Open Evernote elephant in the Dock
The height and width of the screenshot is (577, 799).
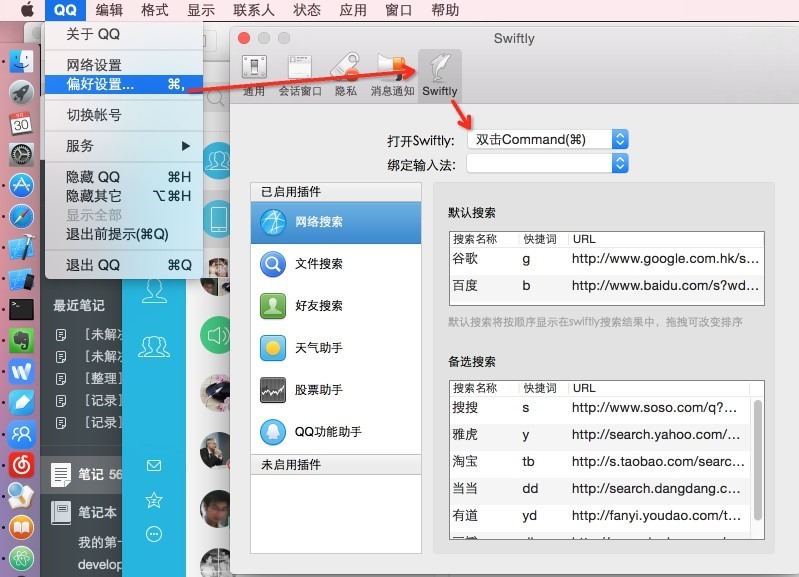tap(21, 340)
